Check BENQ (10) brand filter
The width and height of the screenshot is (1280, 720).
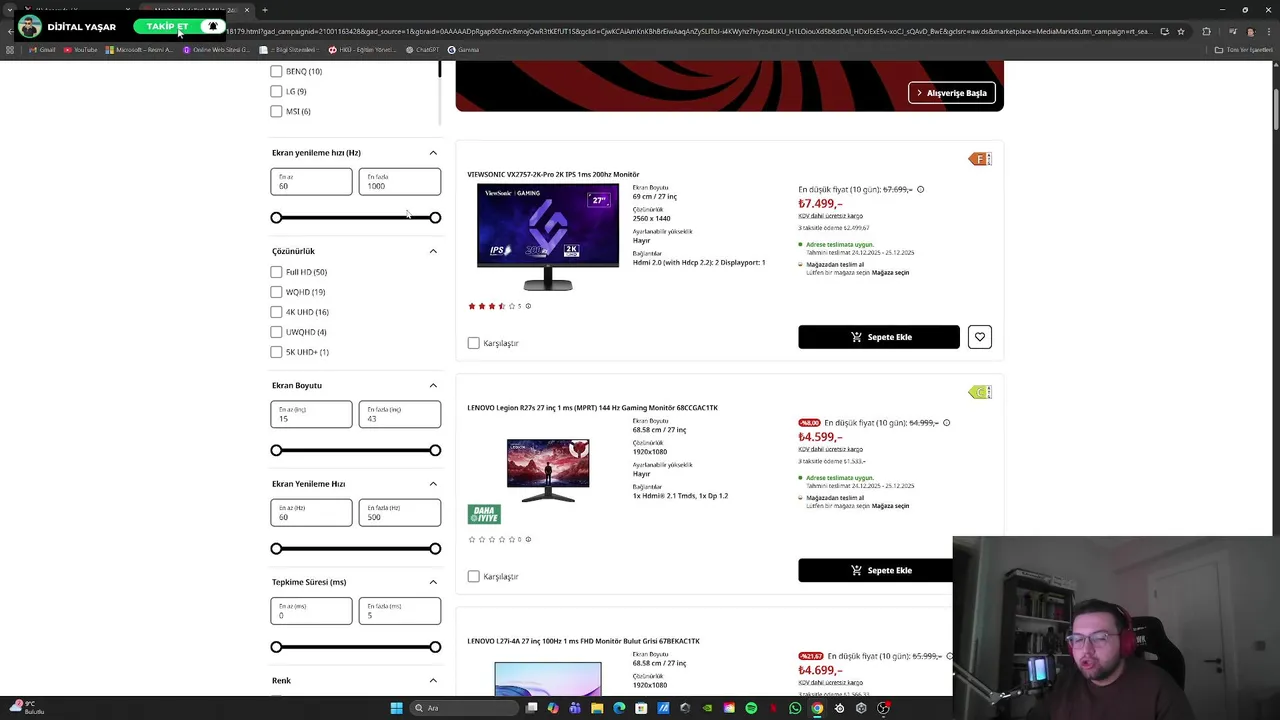(276, 71)
